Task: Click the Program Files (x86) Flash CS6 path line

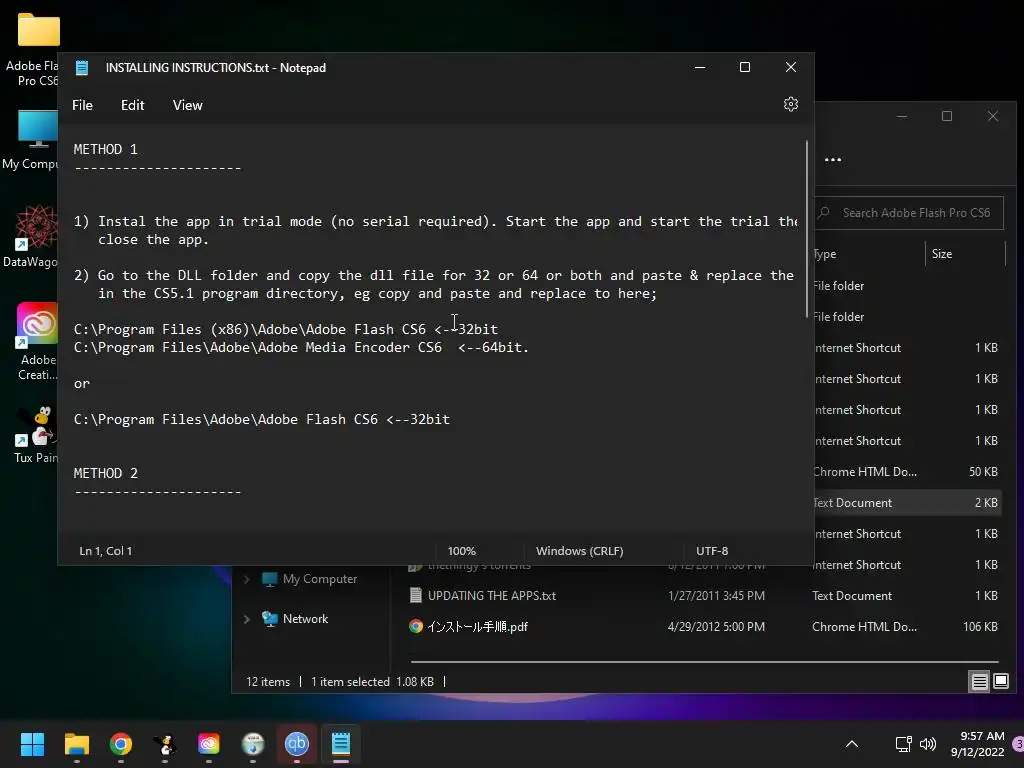Action: click(x=285, y=329)
